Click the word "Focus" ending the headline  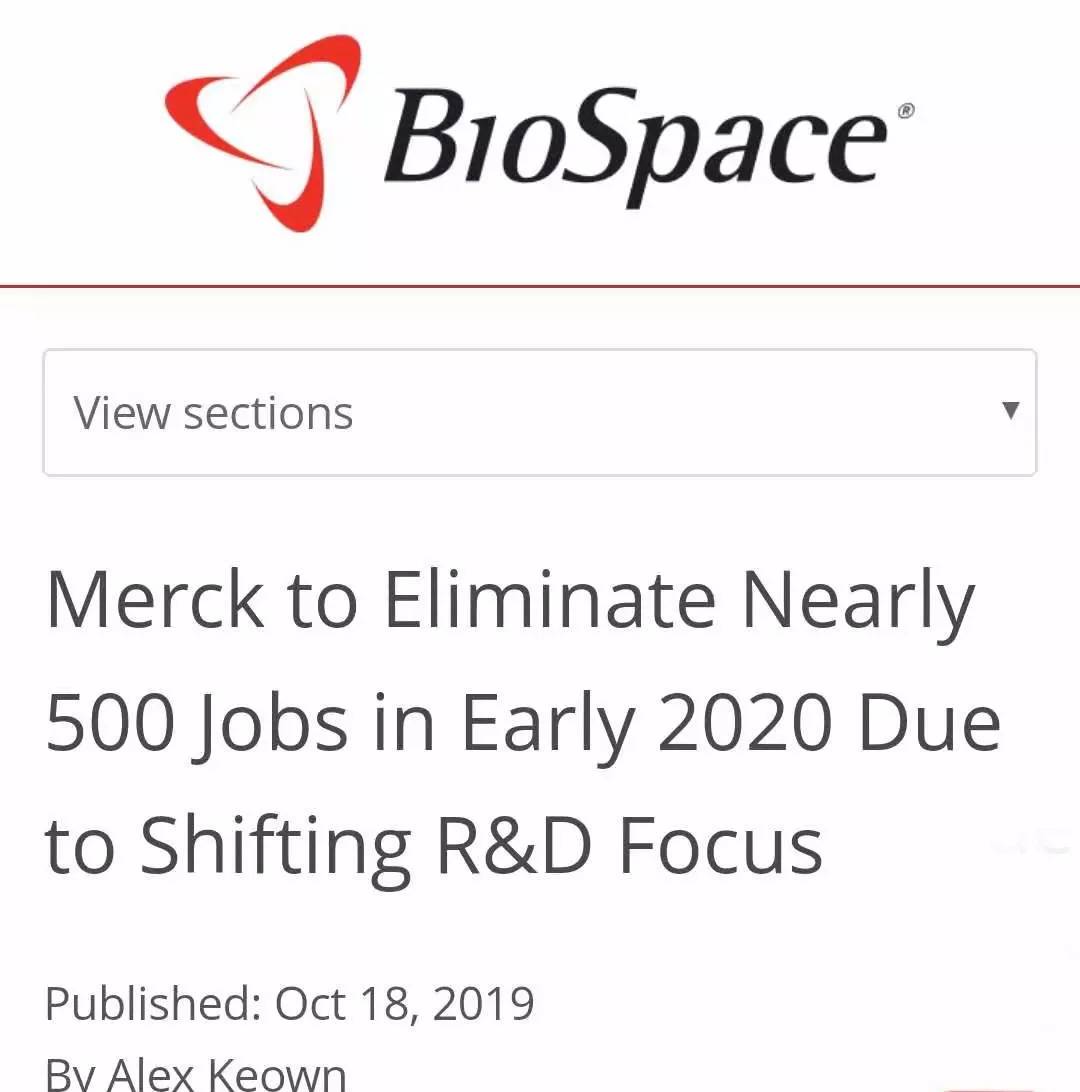[721, 845]
